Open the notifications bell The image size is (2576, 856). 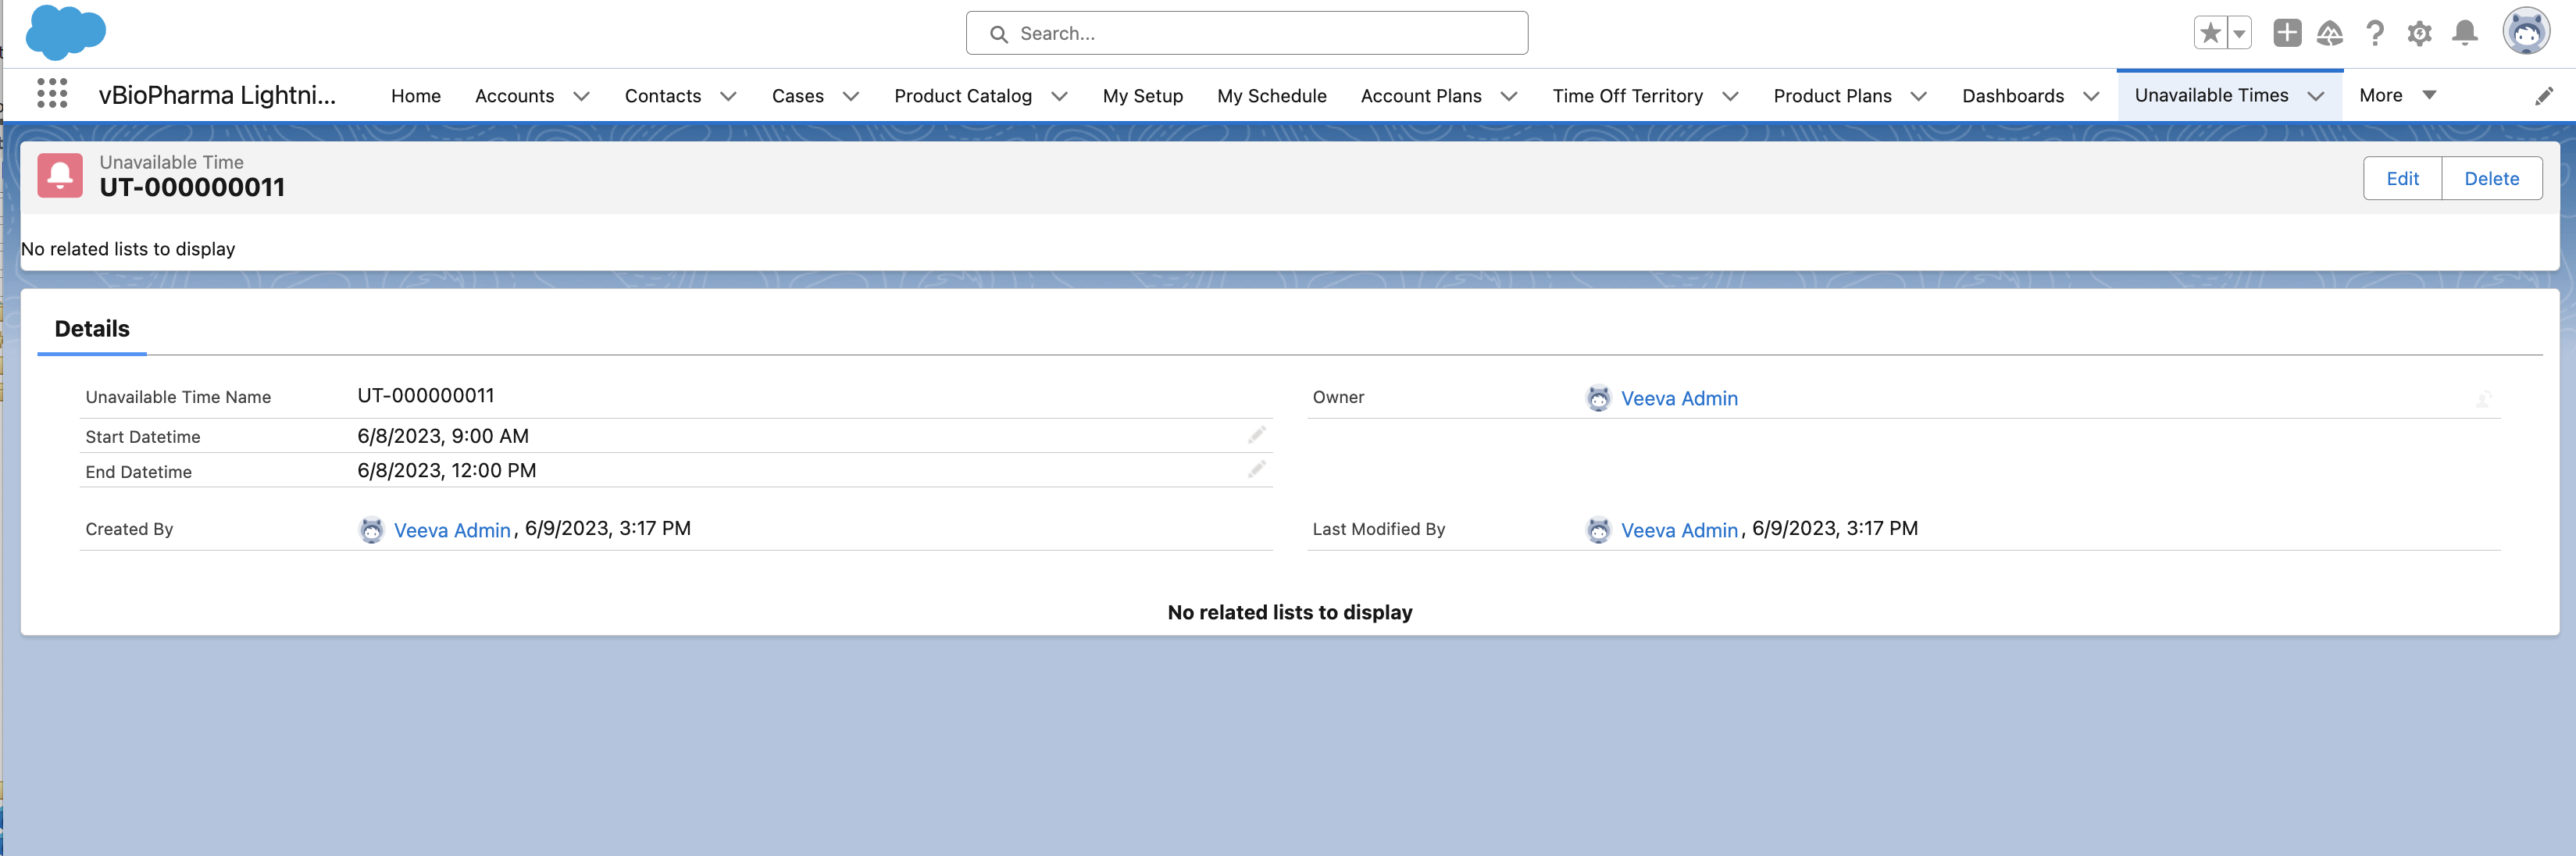tap(2465, 33)
